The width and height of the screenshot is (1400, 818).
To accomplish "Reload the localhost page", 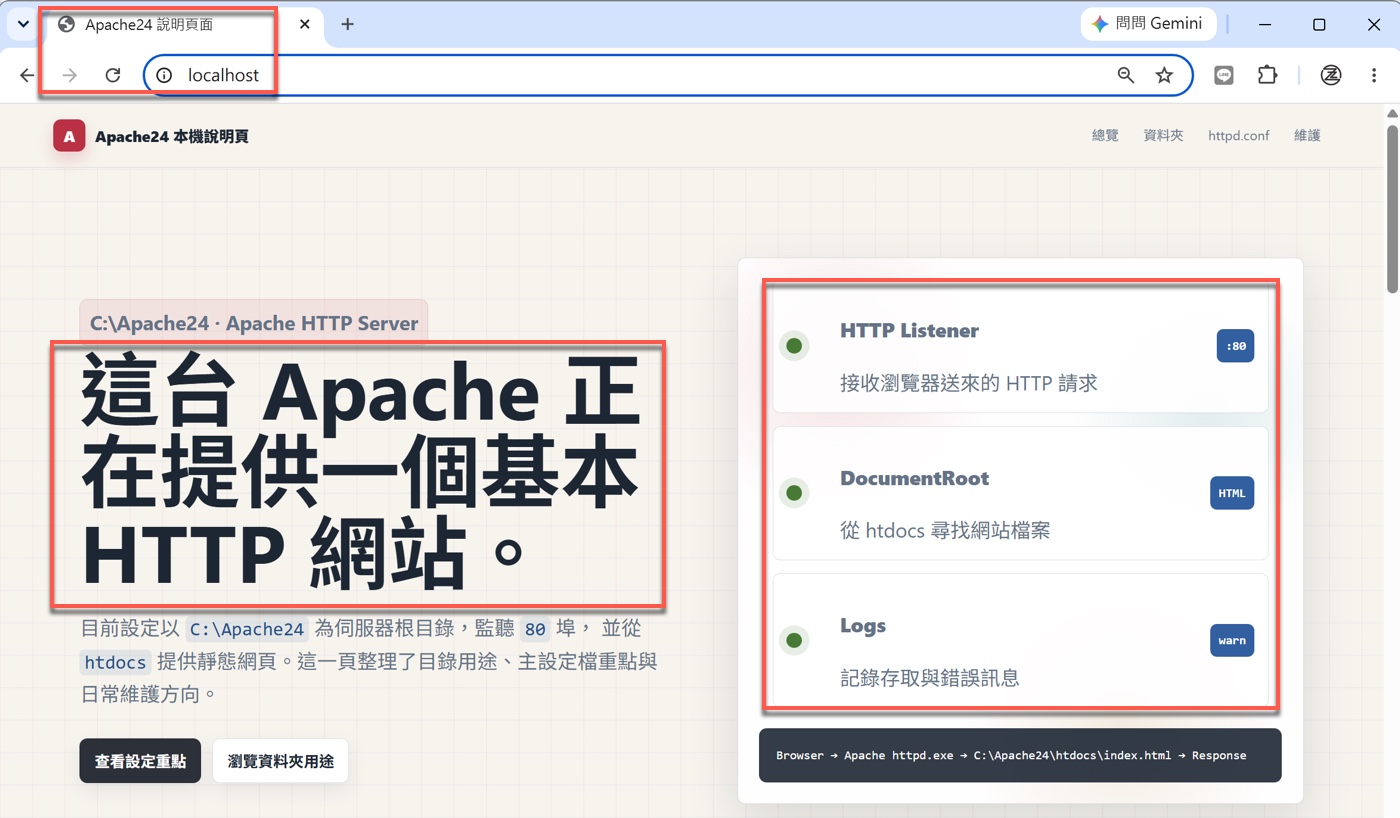I will pyautogui.click(x=113, y=75).
